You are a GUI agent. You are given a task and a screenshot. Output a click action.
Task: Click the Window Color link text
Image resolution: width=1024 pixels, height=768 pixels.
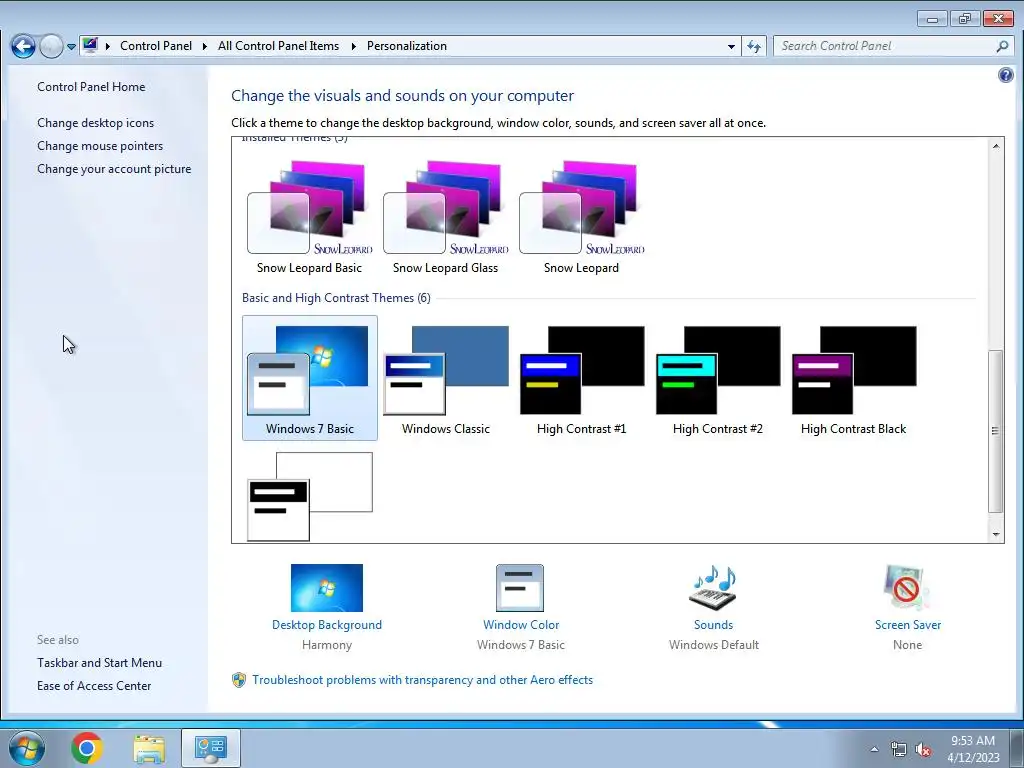(x=521, y=625)
